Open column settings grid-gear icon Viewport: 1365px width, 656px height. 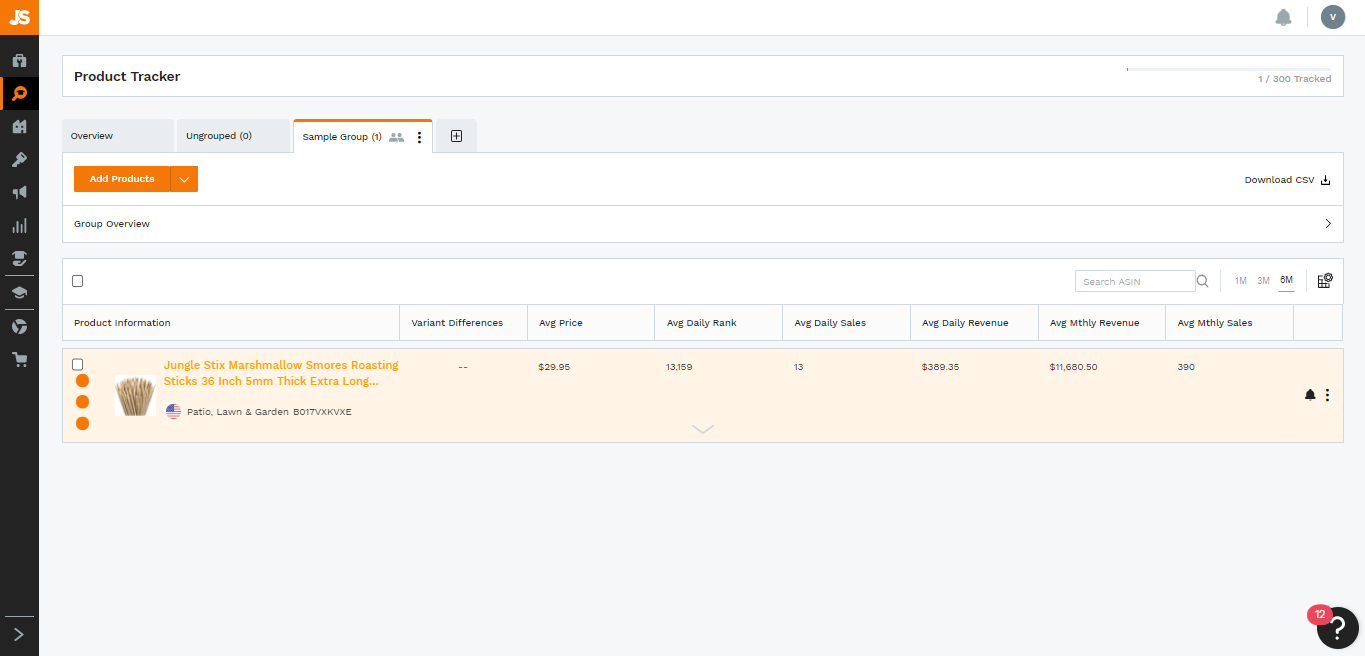tap(1325, 281)
